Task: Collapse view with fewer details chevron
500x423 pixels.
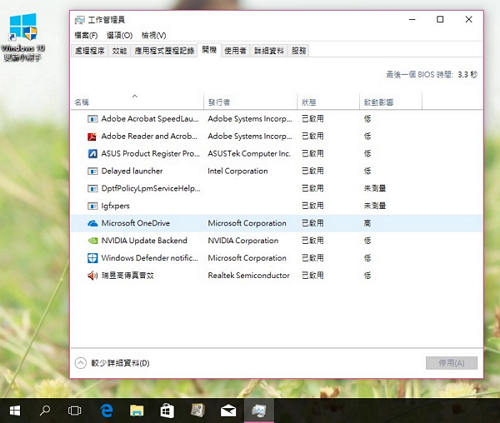Action: point(80,363)
